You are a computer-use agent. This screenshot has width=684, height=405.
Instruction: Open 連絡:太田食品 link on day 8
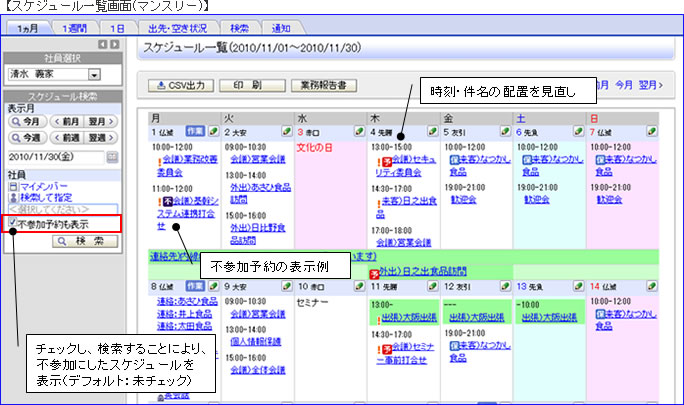point(185,326)
